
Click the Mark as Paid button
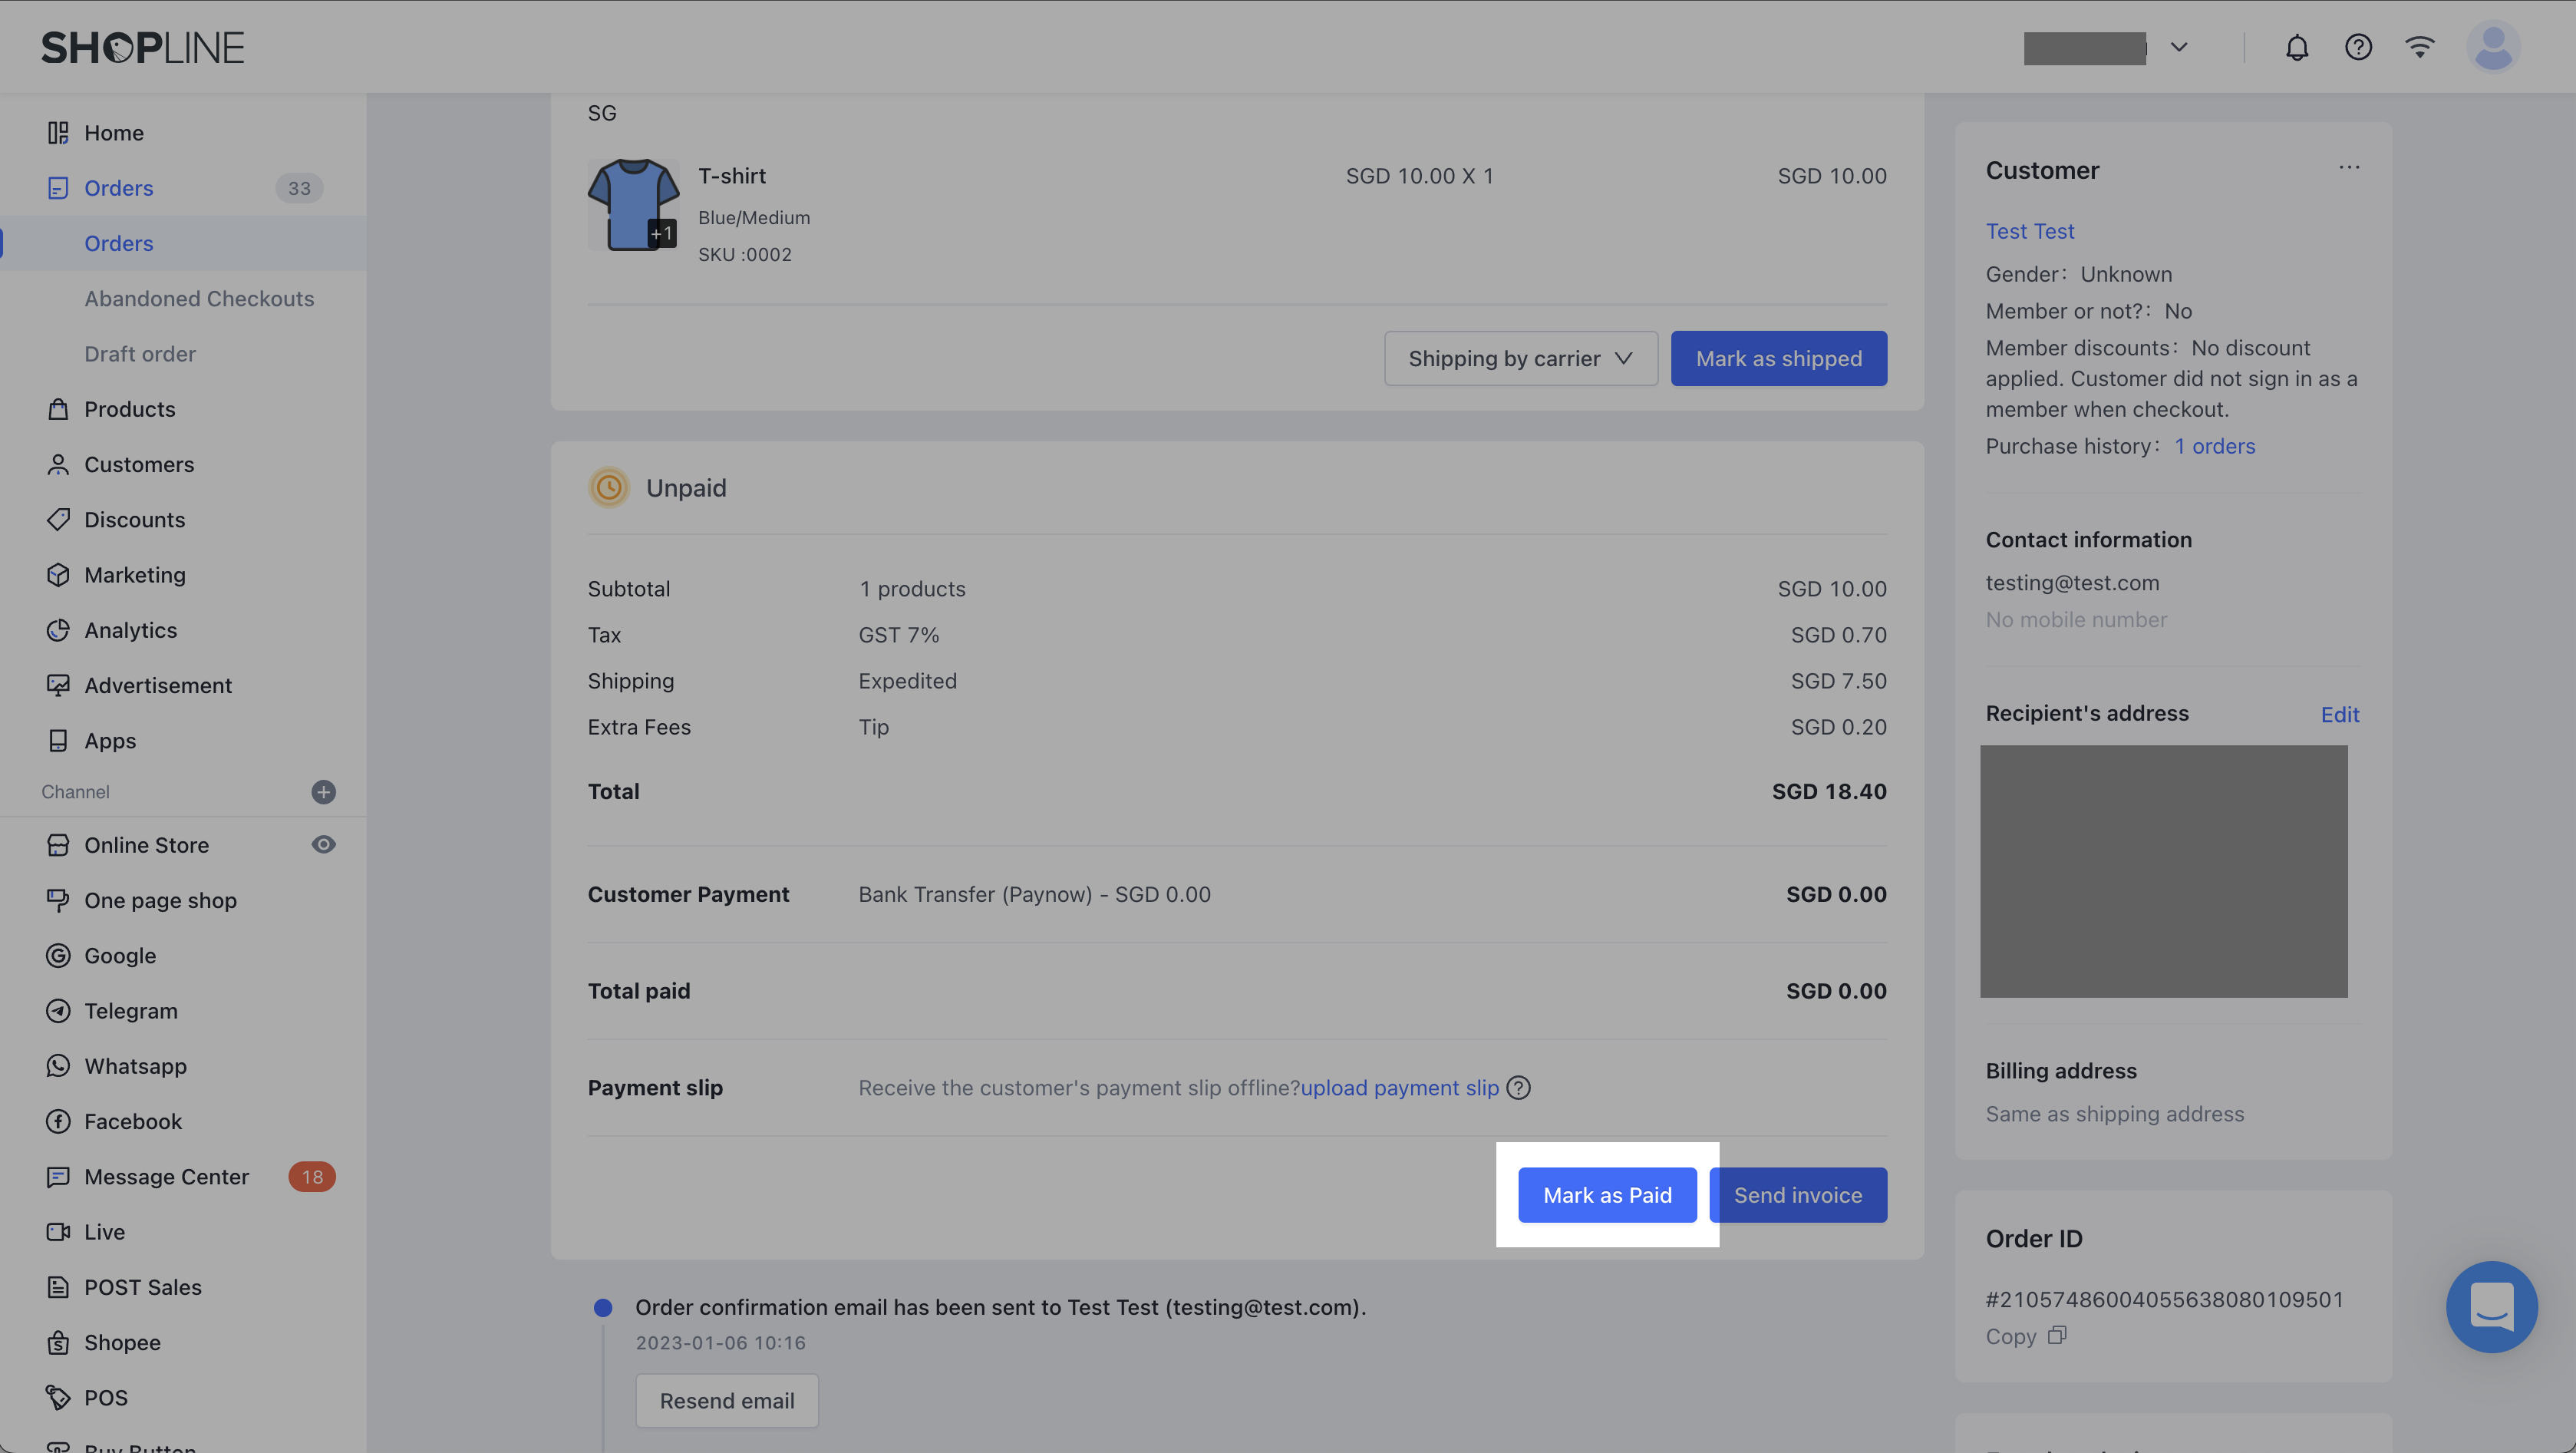click(x=1607, y=1195)
